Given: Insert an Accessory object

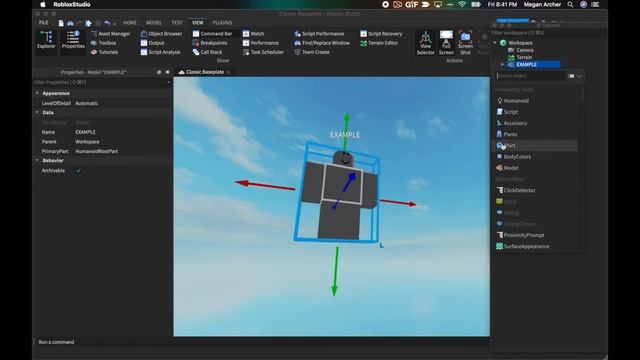Looking at the screenshot, I should point(536,123).
